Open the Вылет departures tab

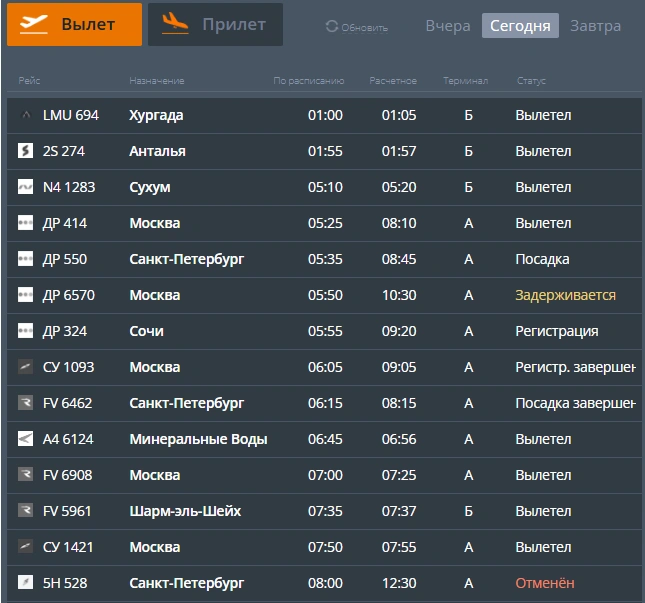[74, 24]
